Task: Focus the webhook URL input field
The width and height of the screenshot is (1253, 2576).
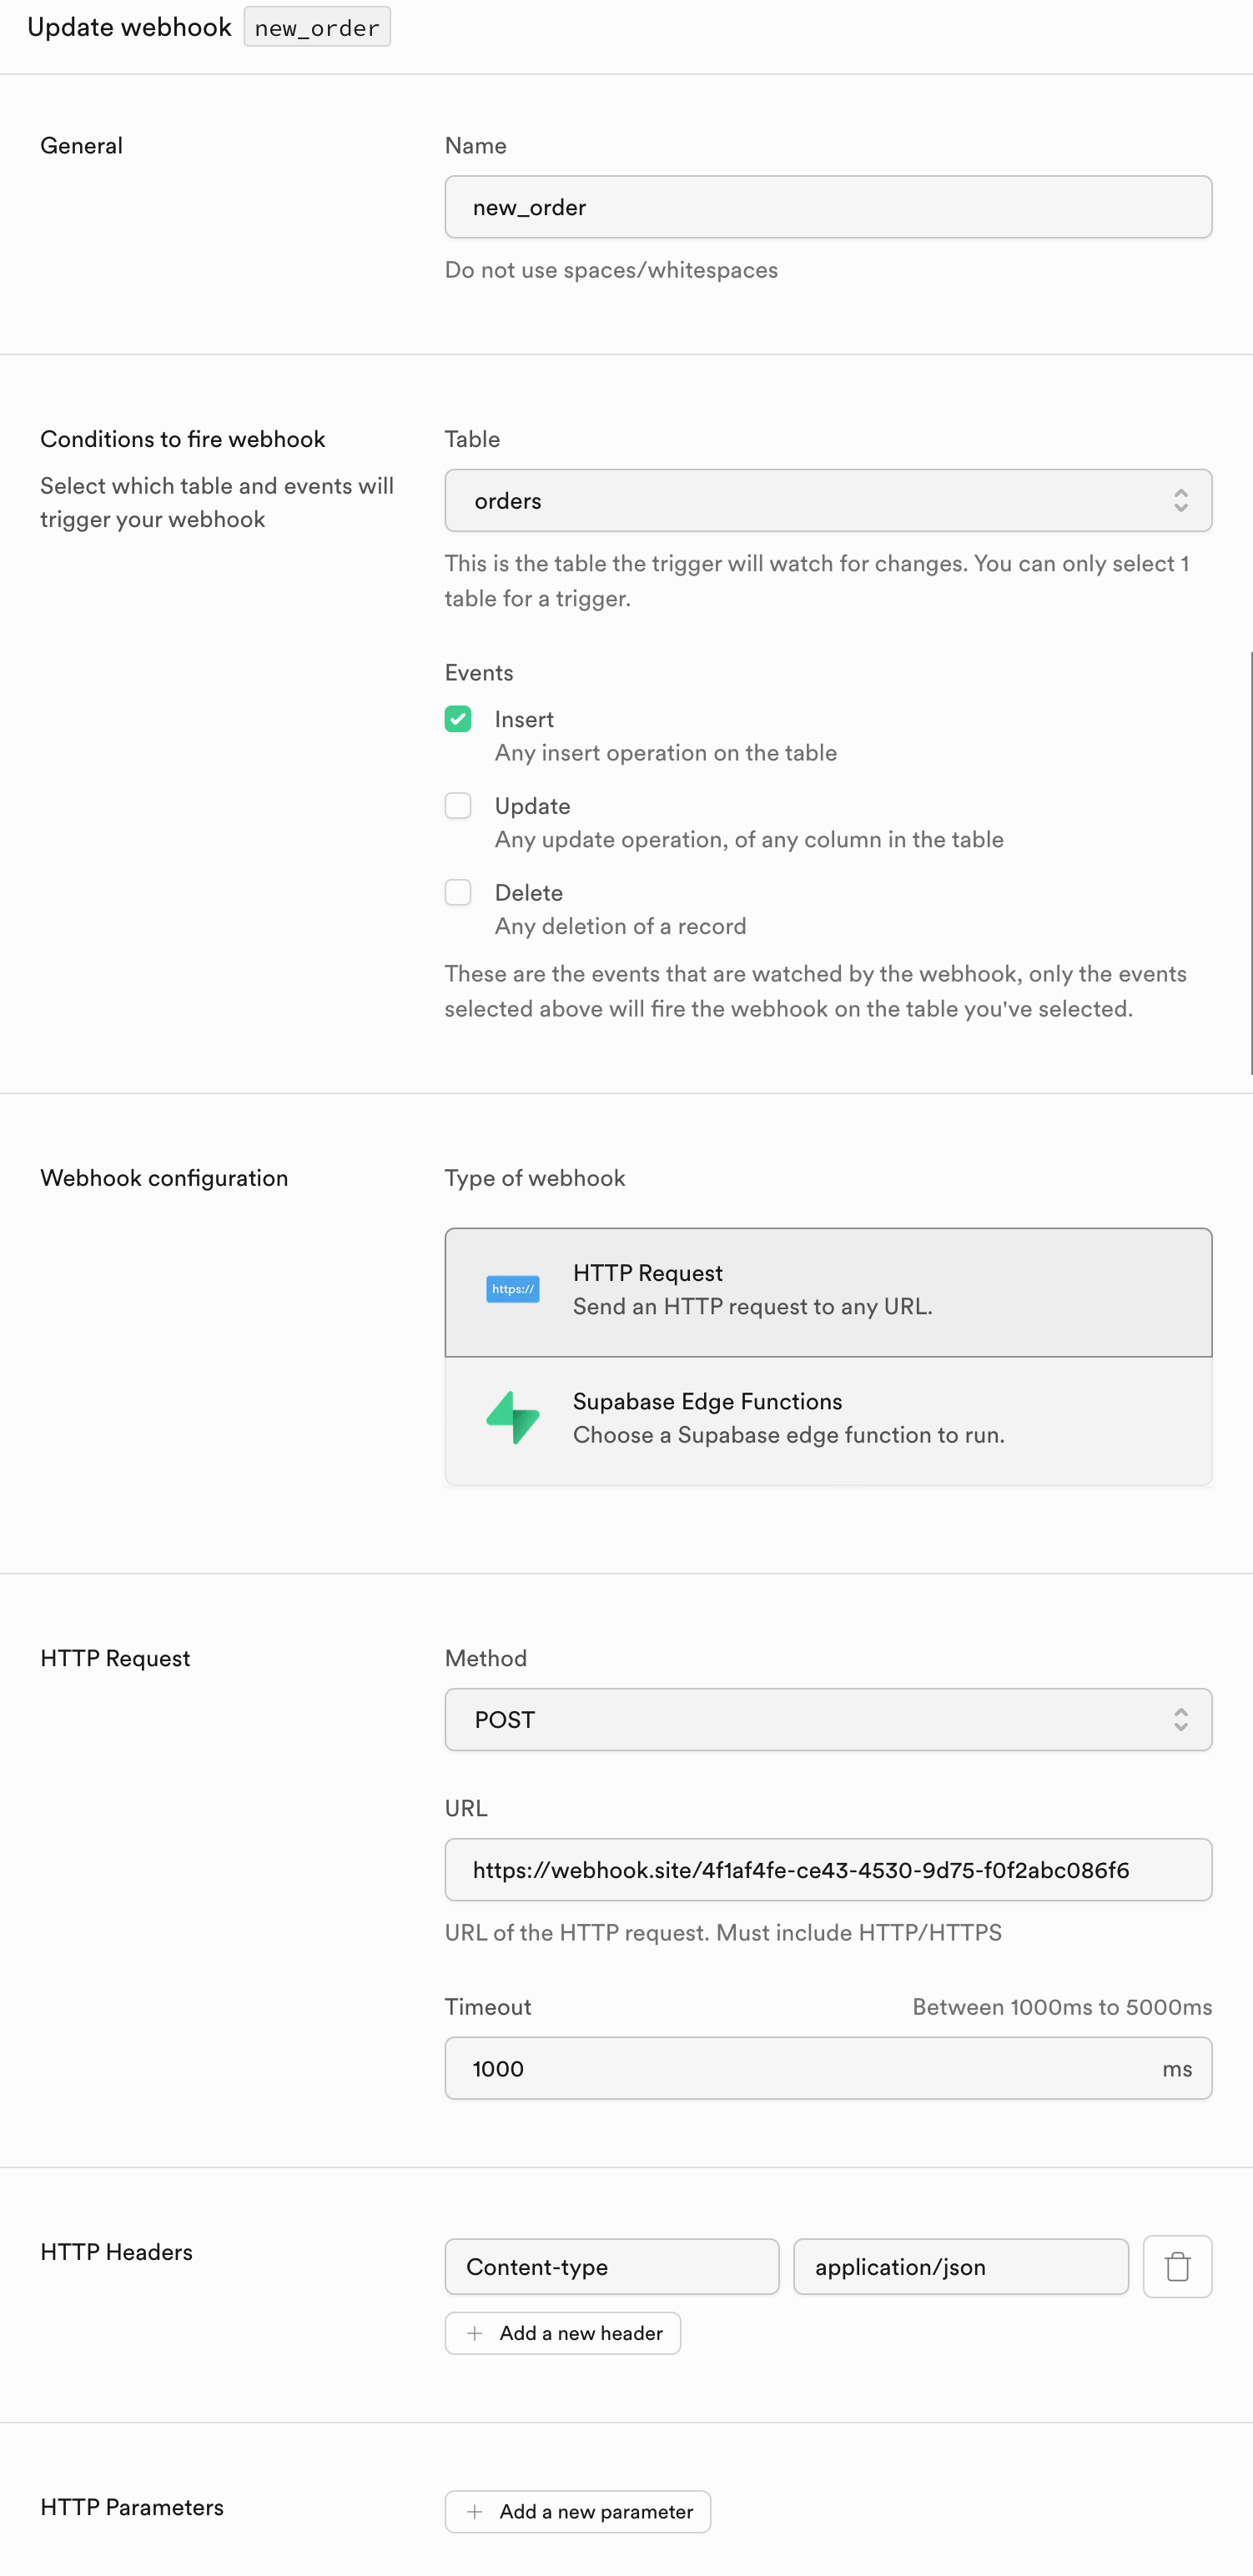Action: (x=828, y=1869)
